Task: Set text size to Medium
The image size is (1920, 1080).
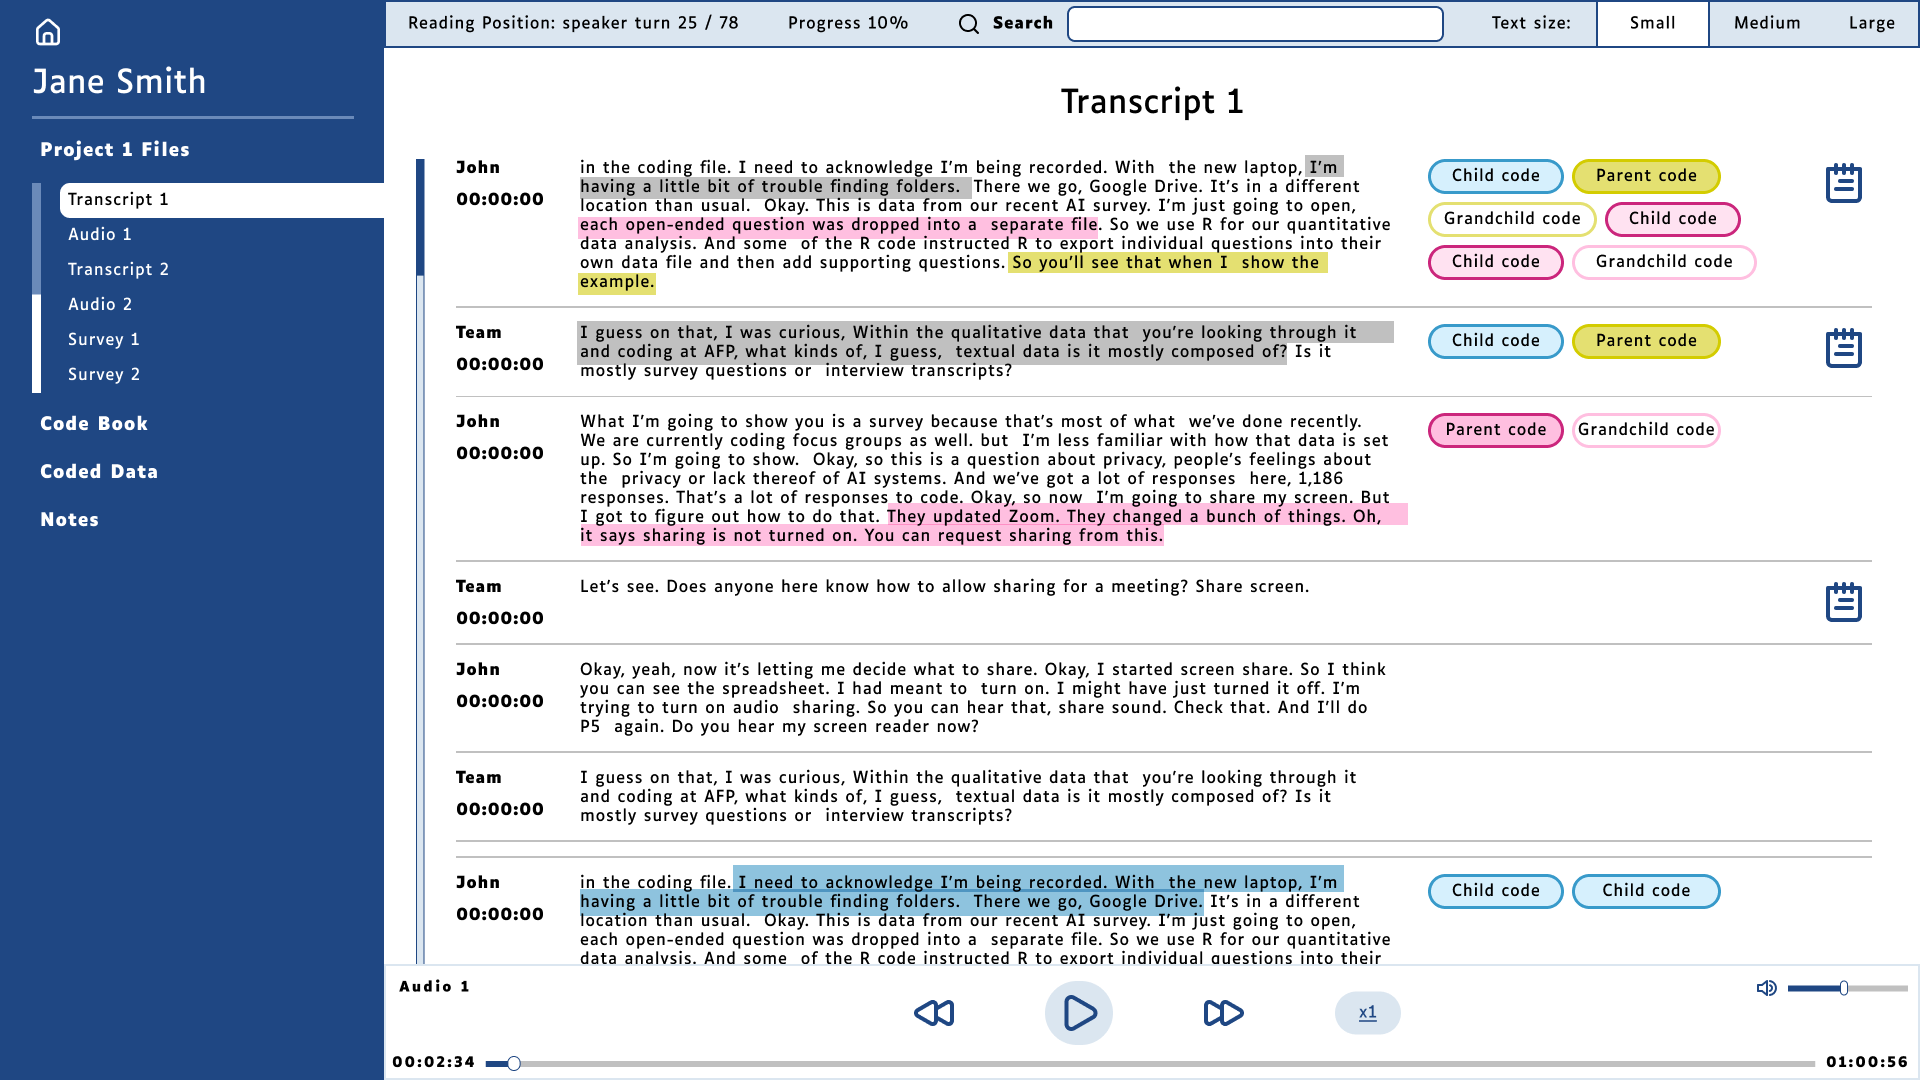Action: coord(1767,23)
